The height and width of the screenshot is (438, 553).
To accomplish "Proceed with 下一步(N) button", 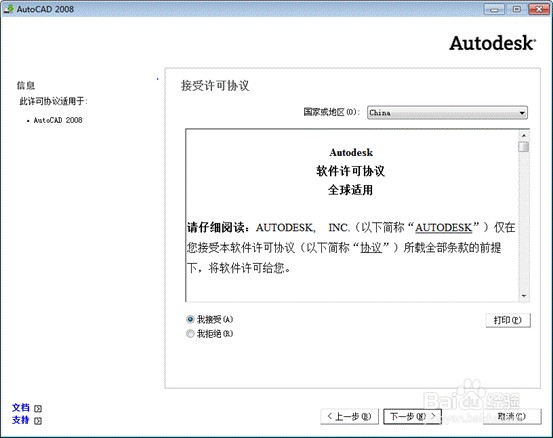I will point(412,416).
